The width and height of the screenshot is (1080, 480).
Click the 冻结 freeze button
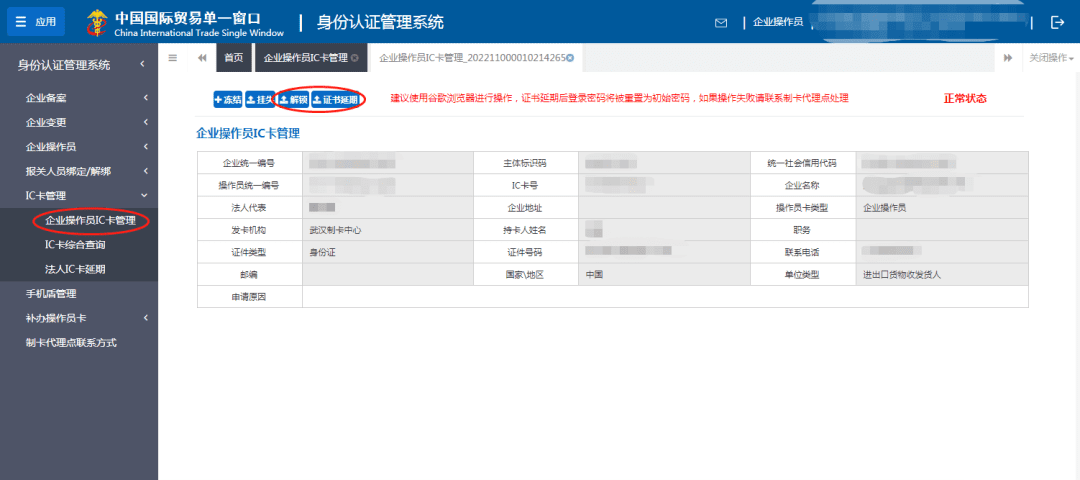coord(228,99)
